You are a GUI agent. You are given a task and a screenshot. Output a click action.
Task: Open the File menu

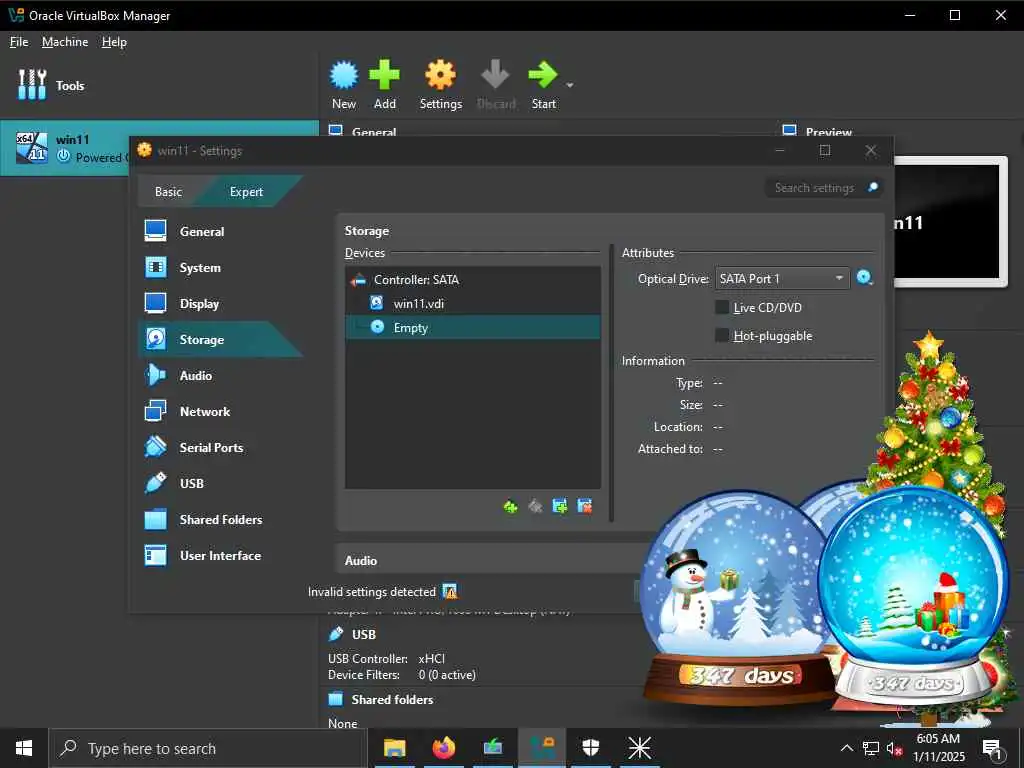click(x=19, y=42)
